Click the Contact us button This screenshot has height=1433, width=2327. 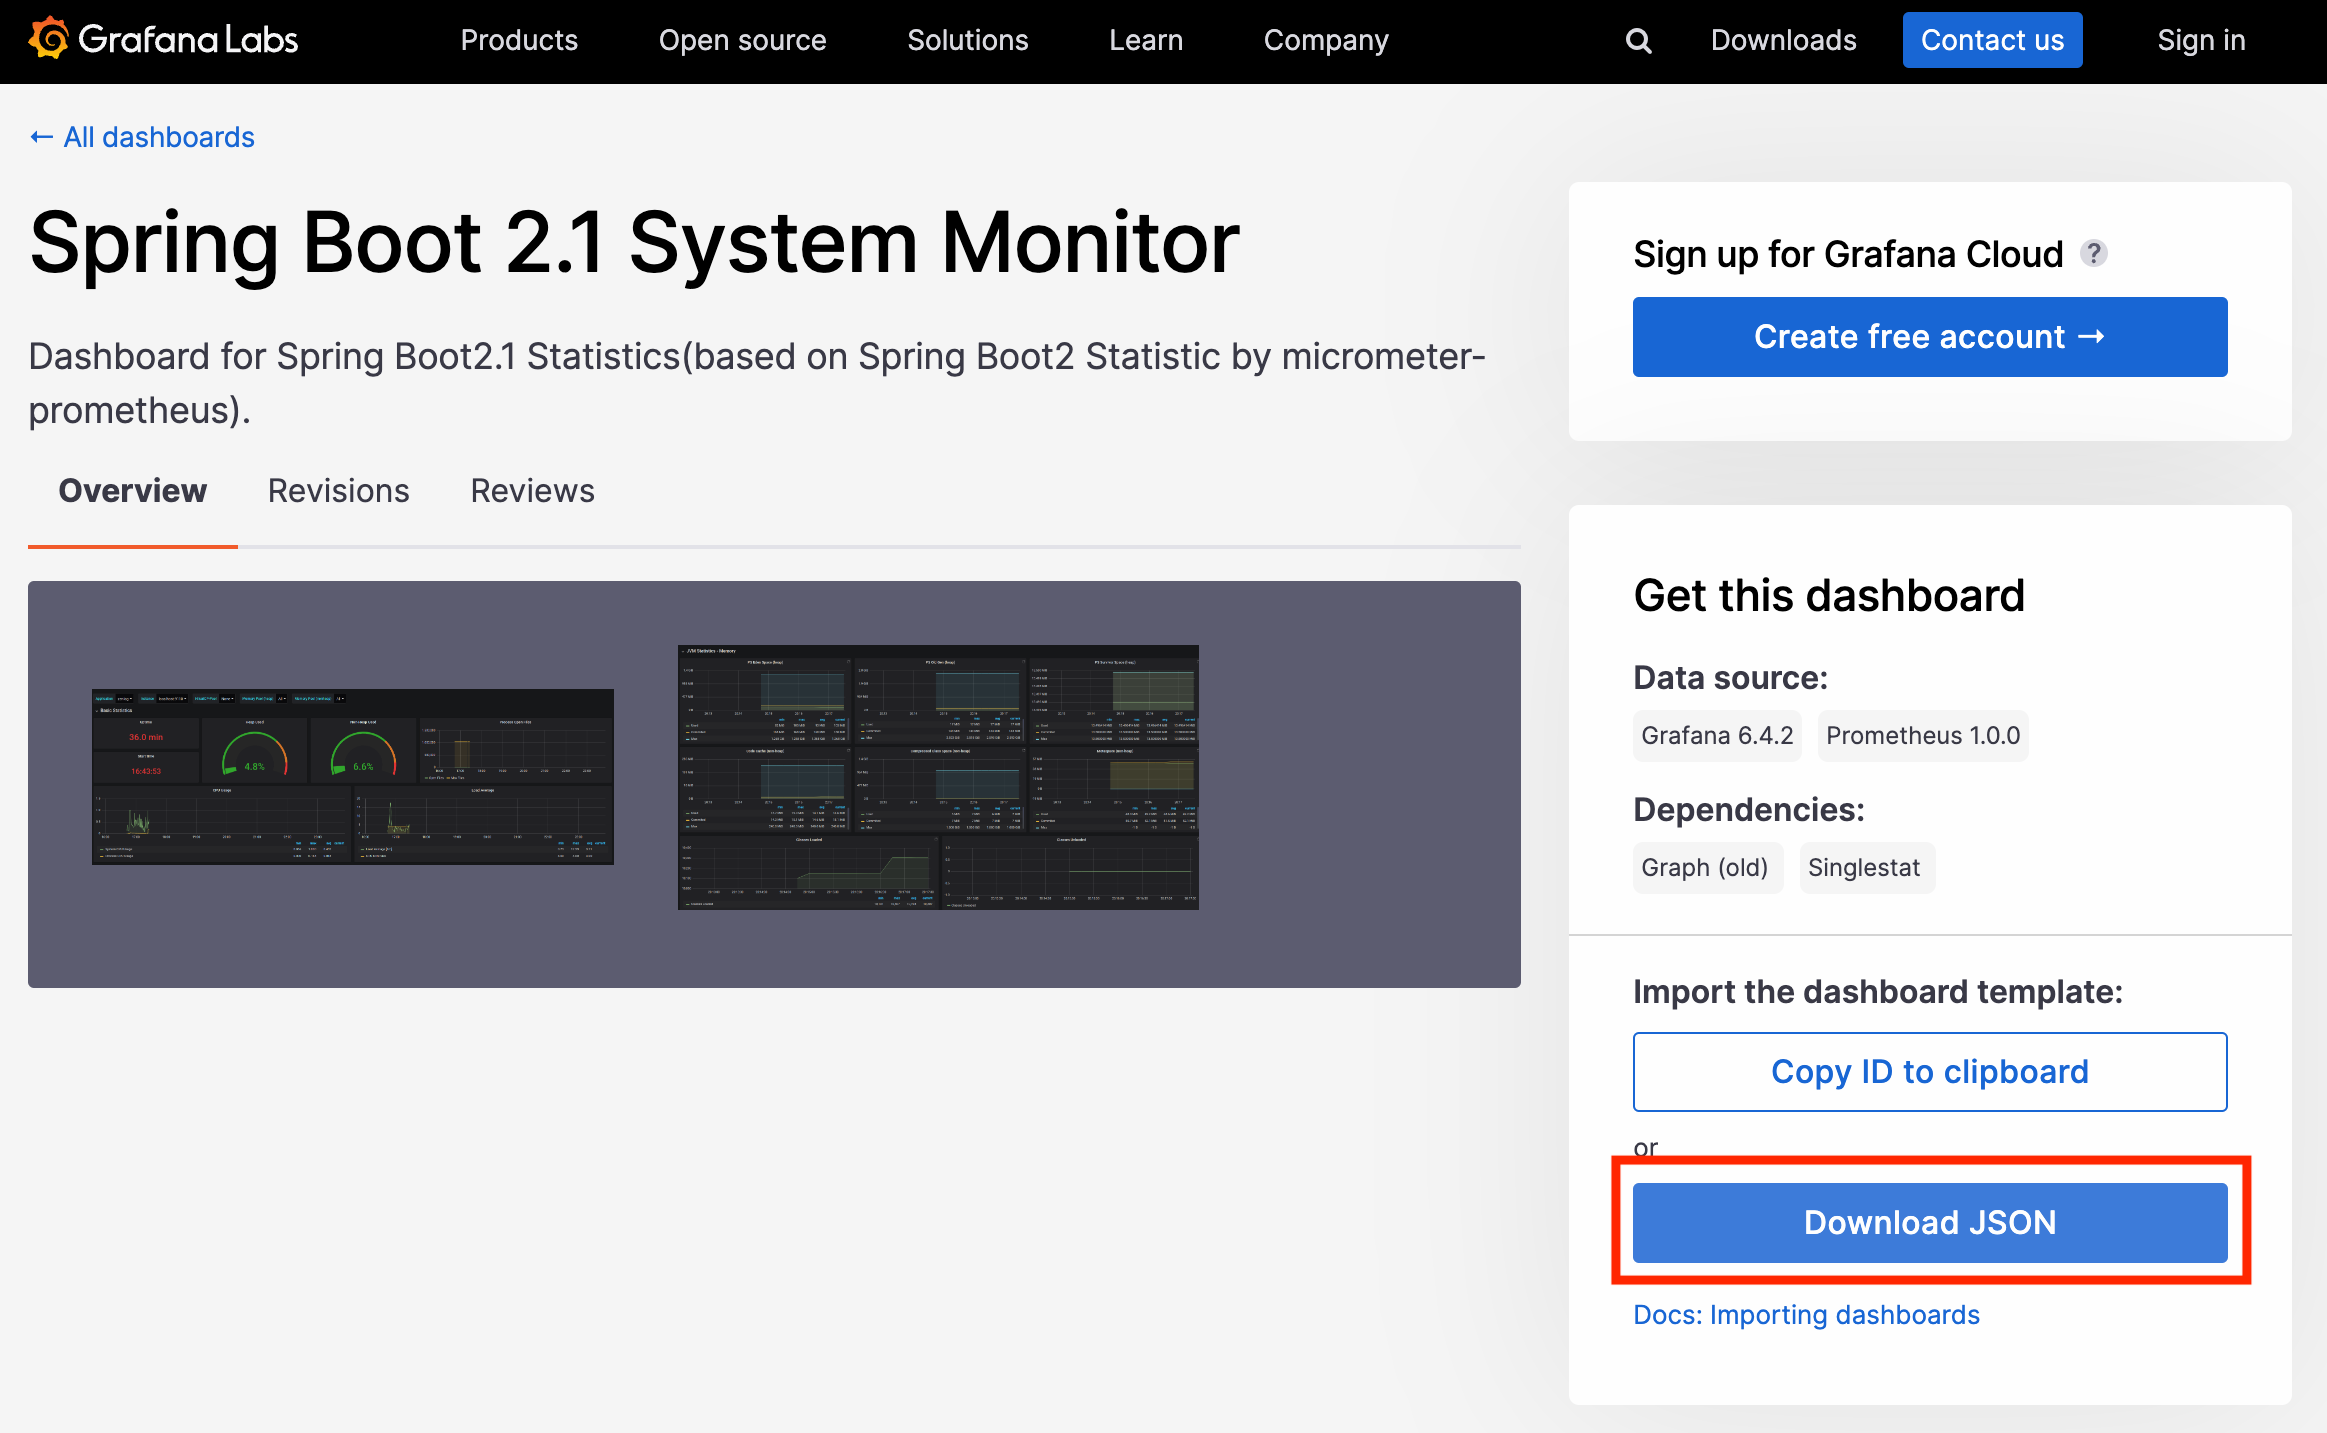coord(1991,40)
